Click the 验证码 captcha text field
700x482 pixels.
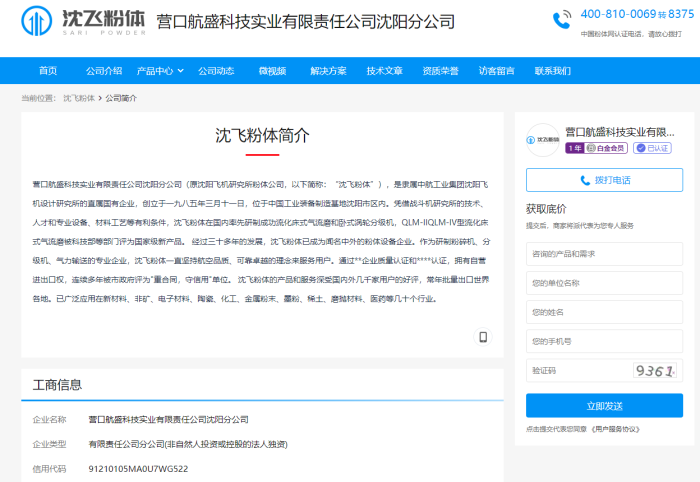[x=578, y=370]
